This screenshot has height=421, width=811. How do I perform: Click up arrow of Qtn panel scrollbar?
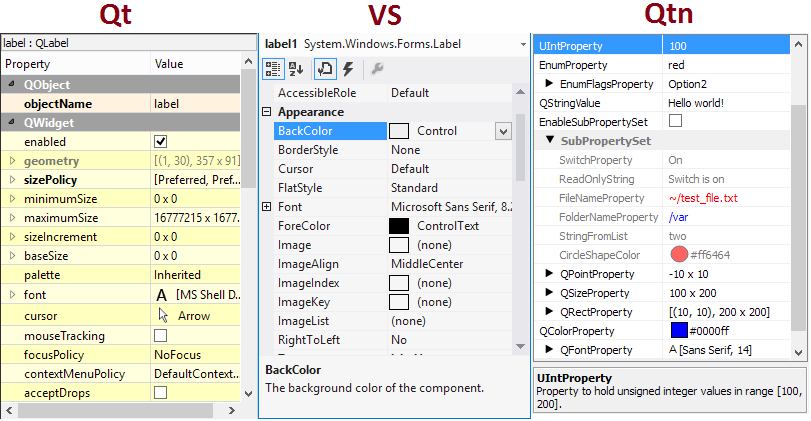pos(799,45)
